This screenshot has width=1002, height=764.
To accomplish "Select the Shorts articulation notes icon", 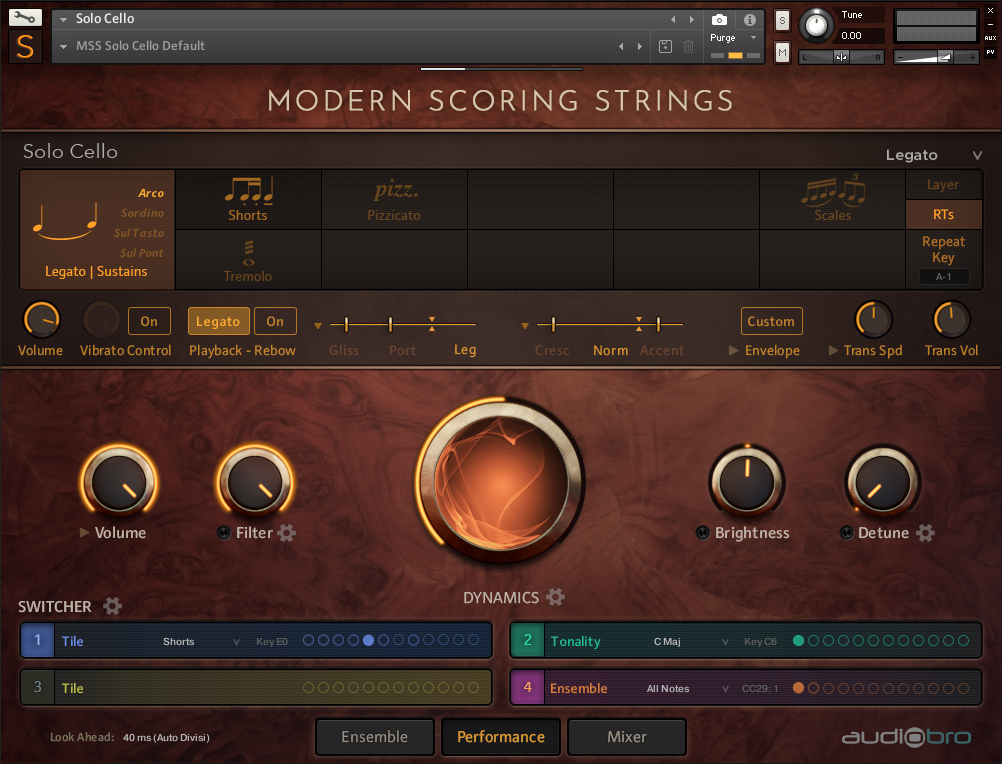I will [x=248, y=190].
